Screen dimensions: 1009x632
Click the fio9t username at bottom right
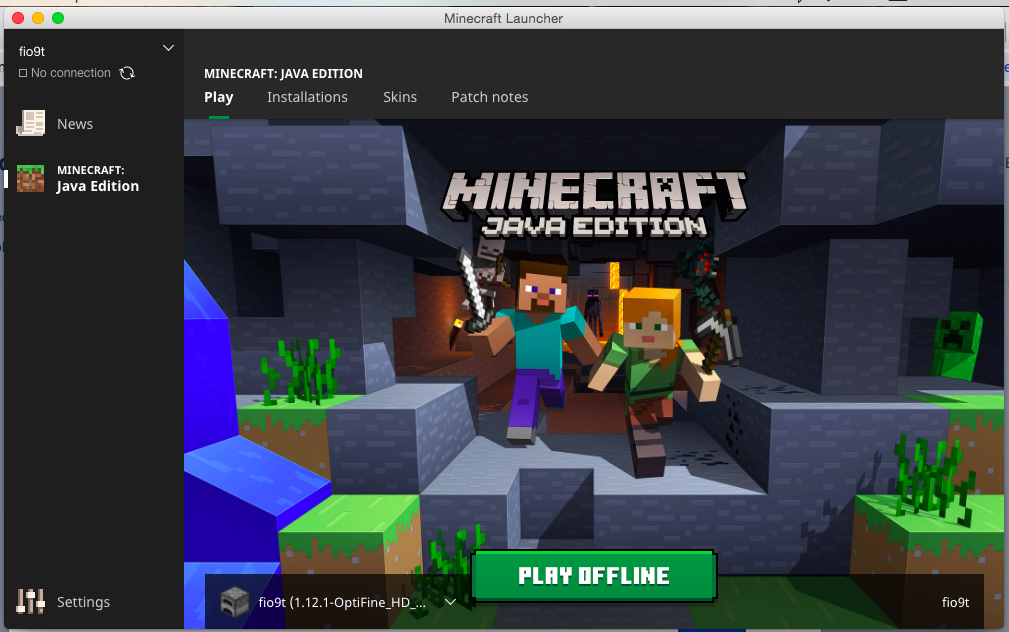tap(955, 602)
